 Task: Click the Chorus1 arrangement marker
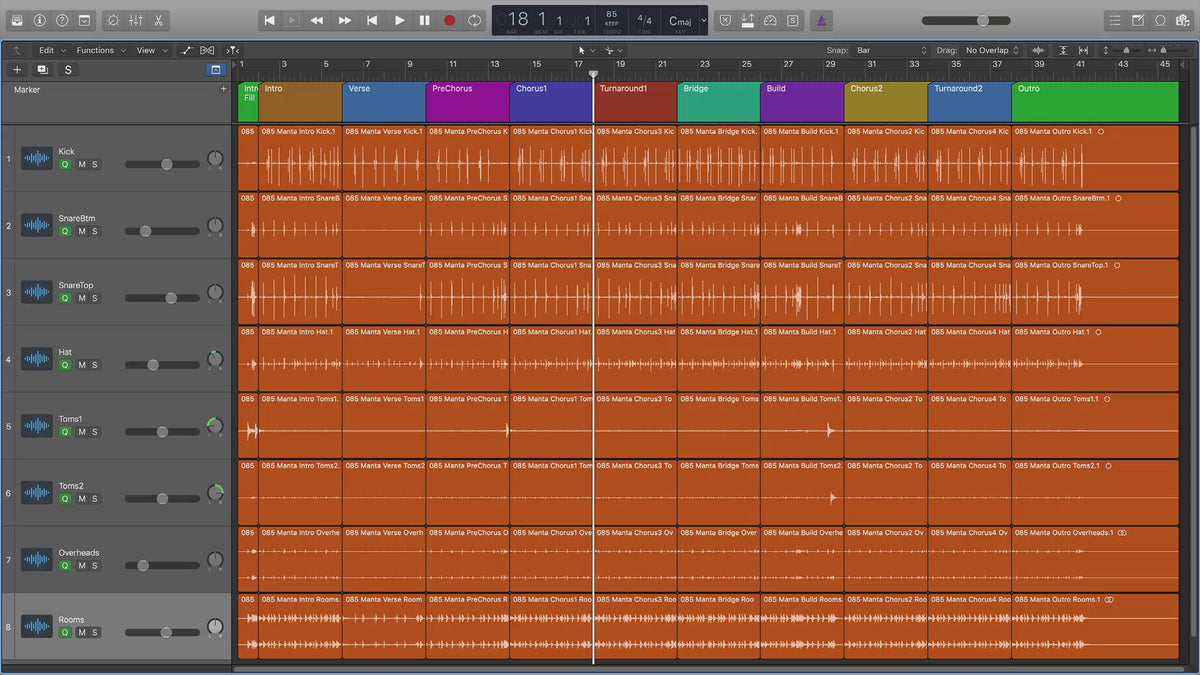(551, 102)
